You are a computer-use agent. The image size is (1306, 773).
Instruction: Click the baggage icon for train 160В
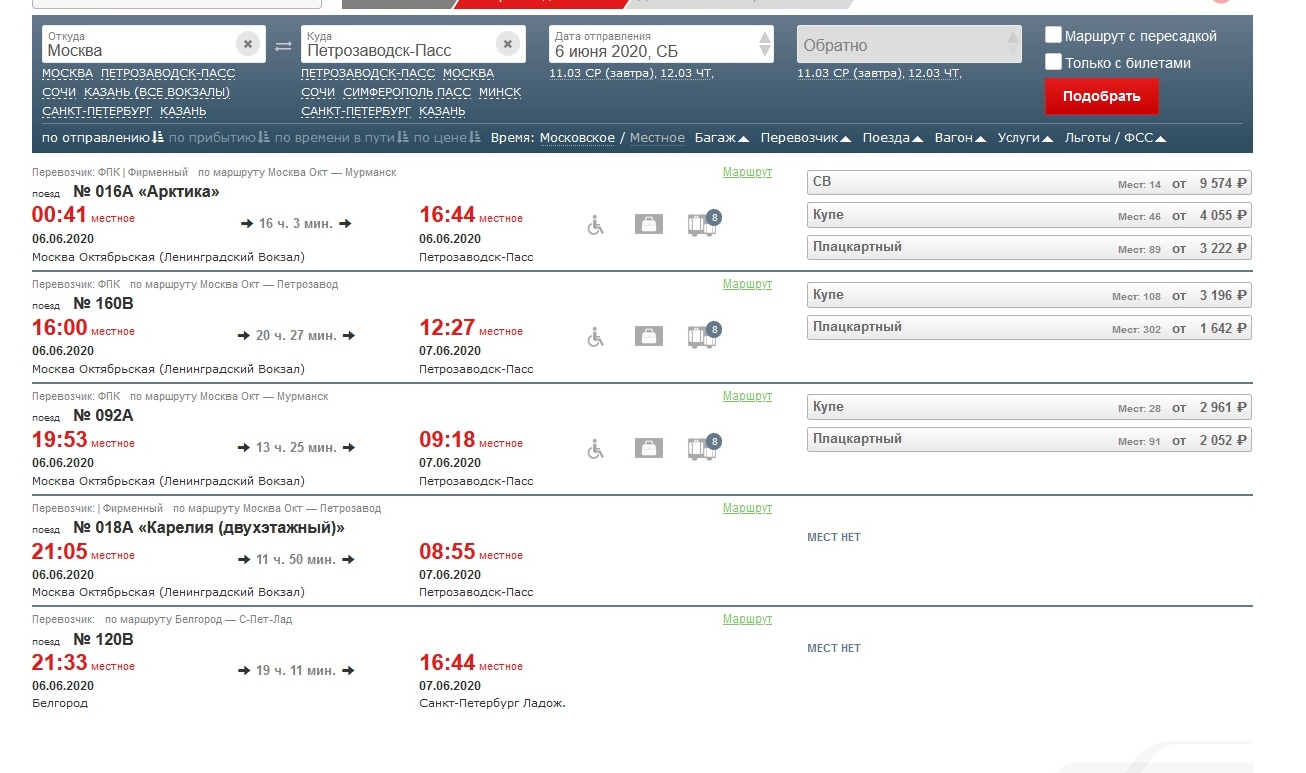pos(649,337)
